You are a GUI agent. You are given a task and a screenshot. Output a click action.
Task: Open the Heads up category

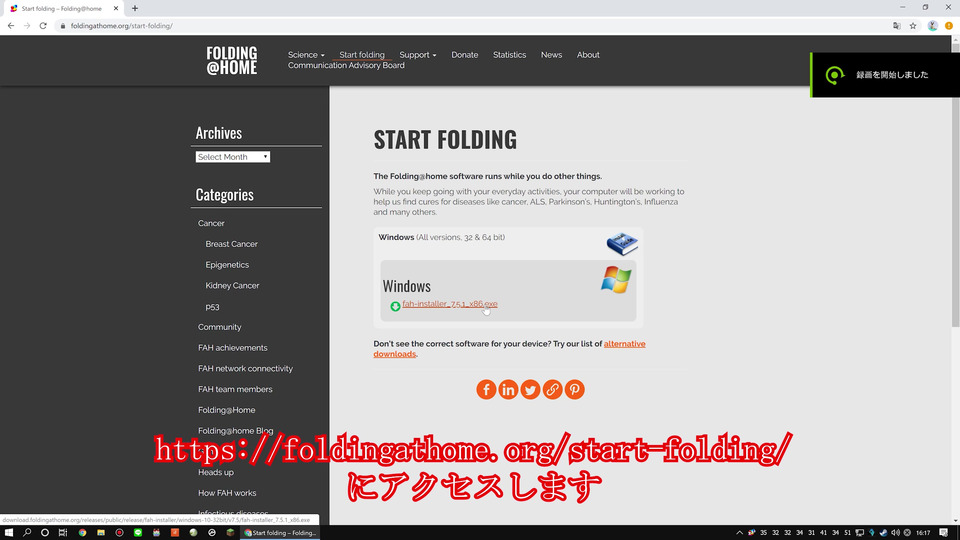tap(216, 472)
